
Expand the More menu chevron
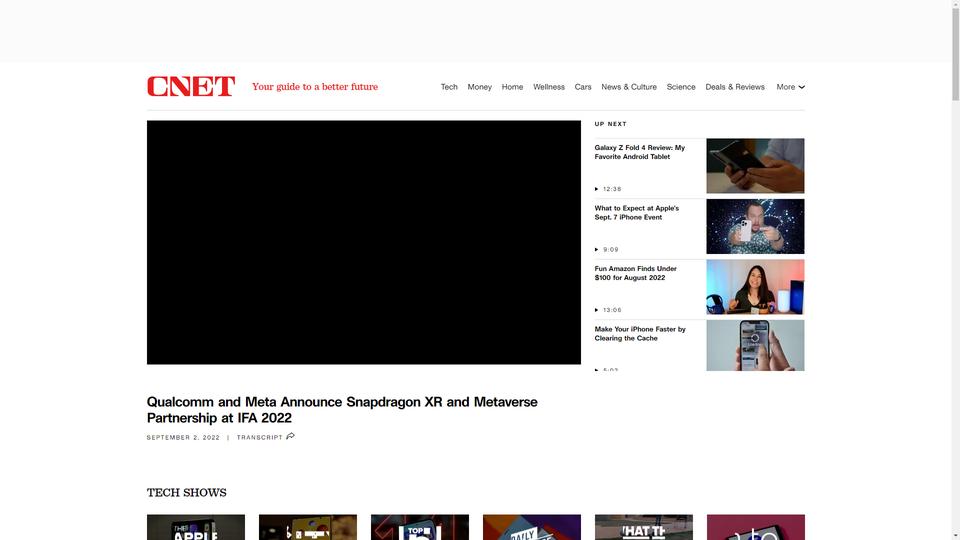click(x=801, y=87)
